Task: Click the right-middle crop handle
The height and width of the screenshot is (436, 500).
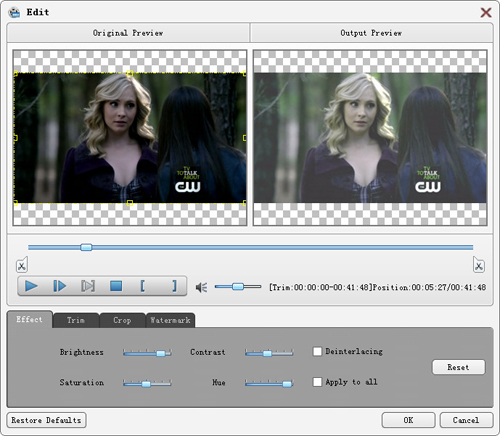Action: (x=245, y=138)
